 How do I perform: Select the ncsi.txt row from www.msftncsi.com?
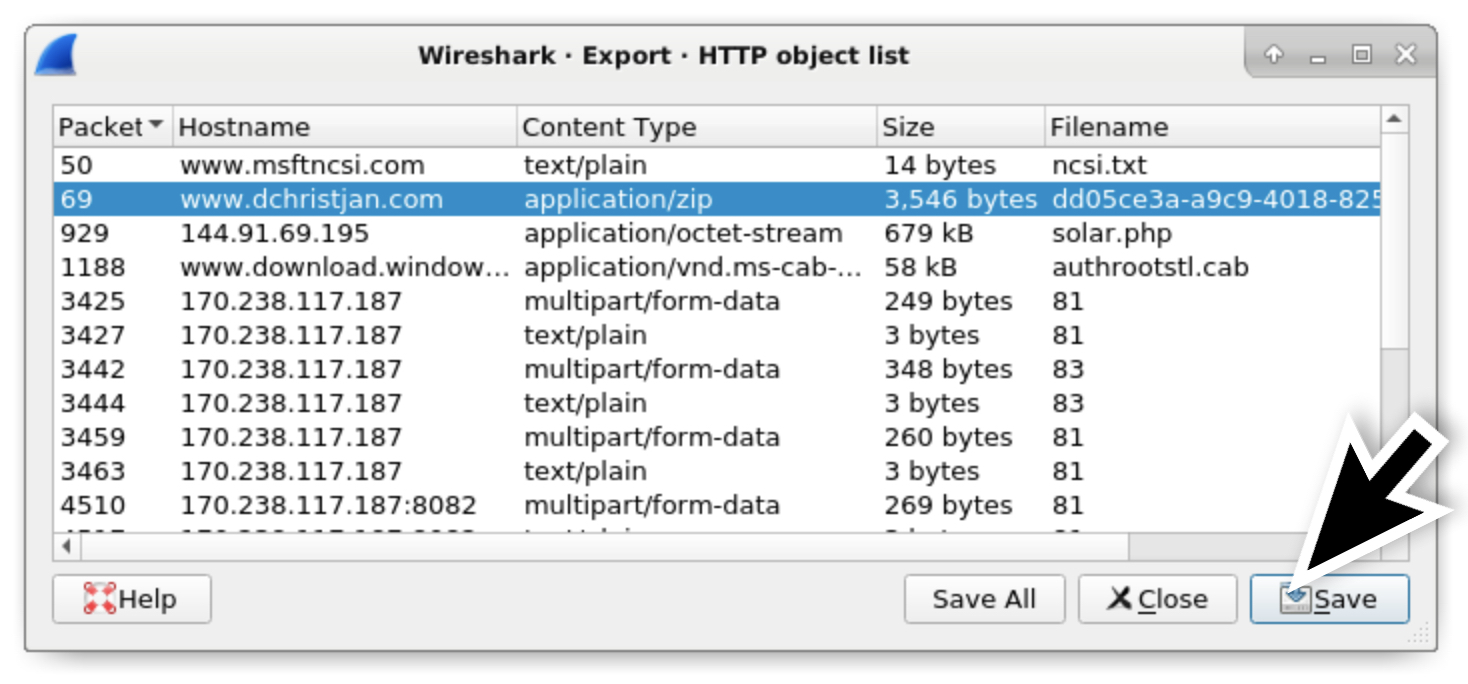(500, 164)
